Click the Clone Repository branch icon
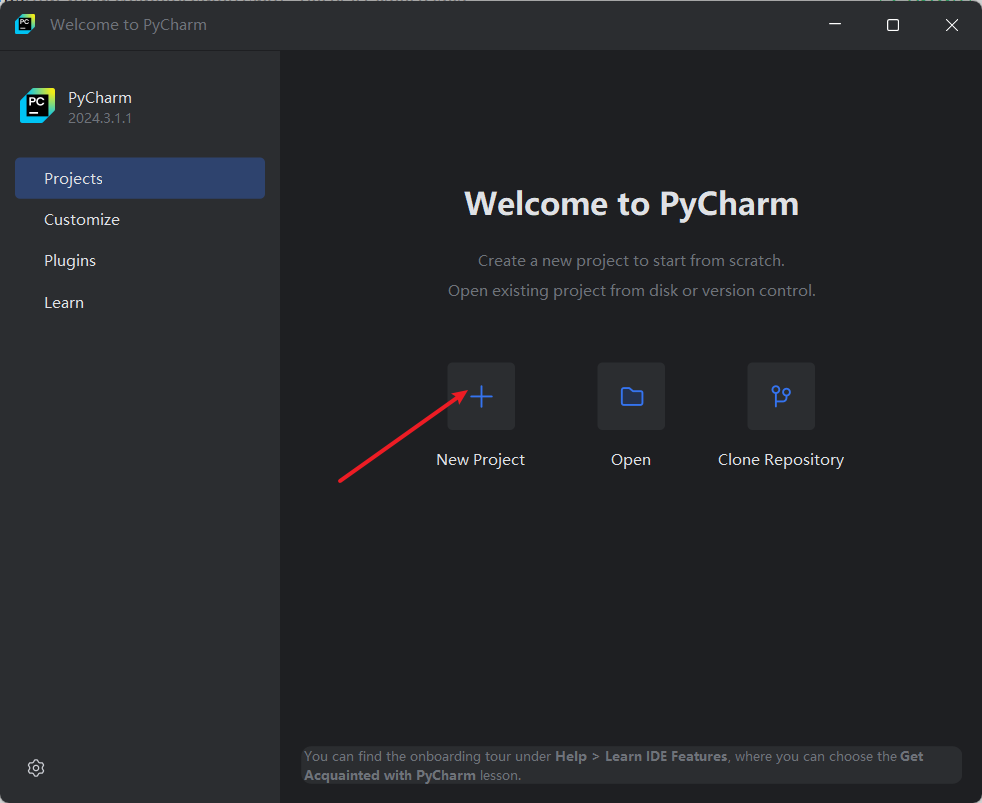Viewport: 982px width, 803px height. pyautogui.click(x=781, y=396)
